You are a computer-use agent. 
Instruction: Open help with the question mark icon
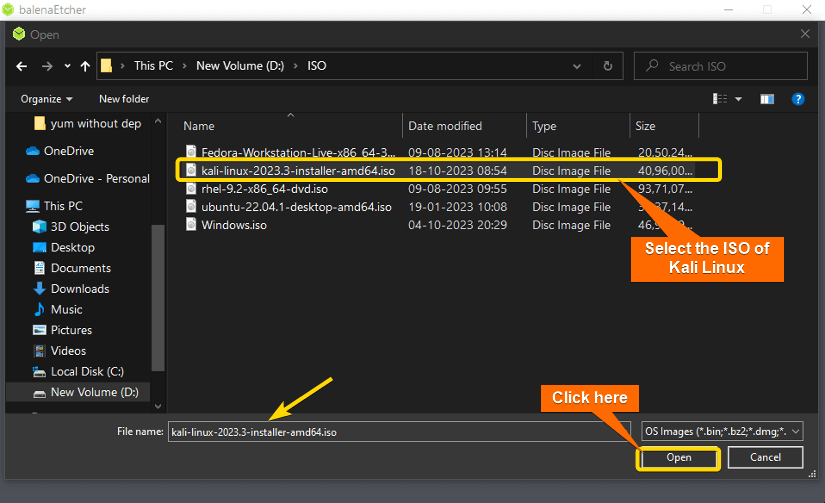(x=798, y=99)
